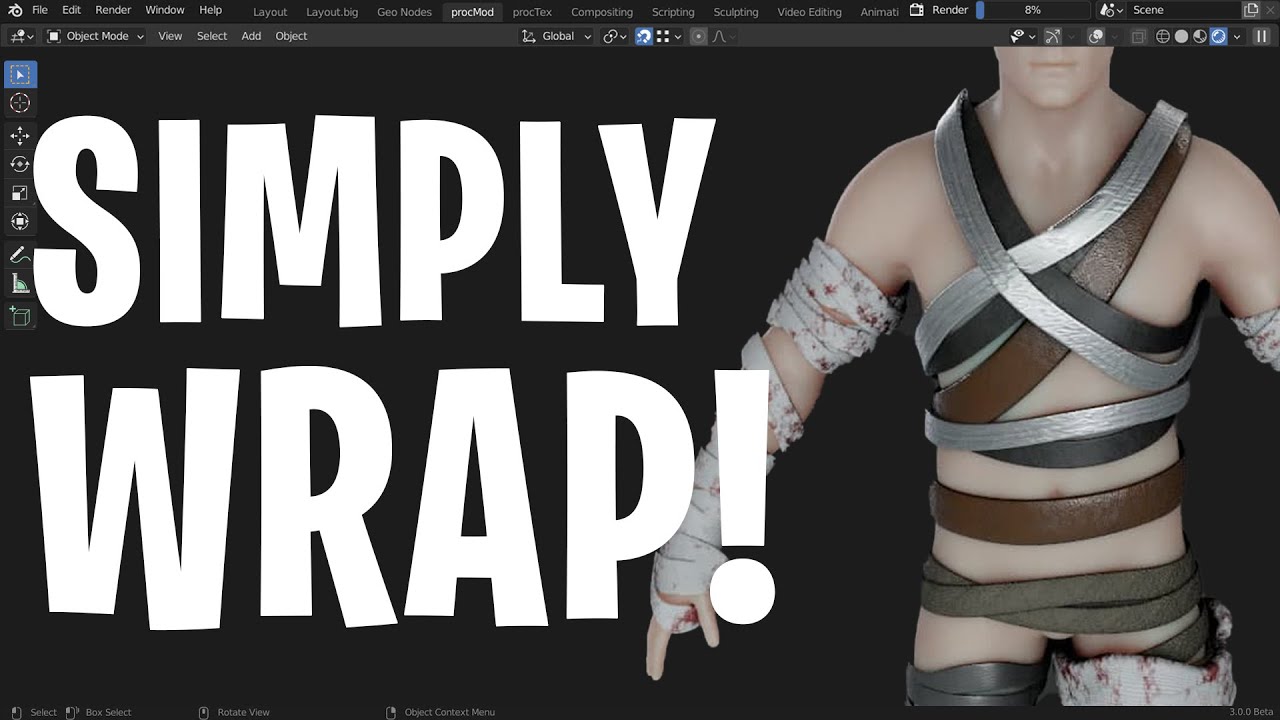
Task: Open the viewport Select menu
Action: click(212, 36)
